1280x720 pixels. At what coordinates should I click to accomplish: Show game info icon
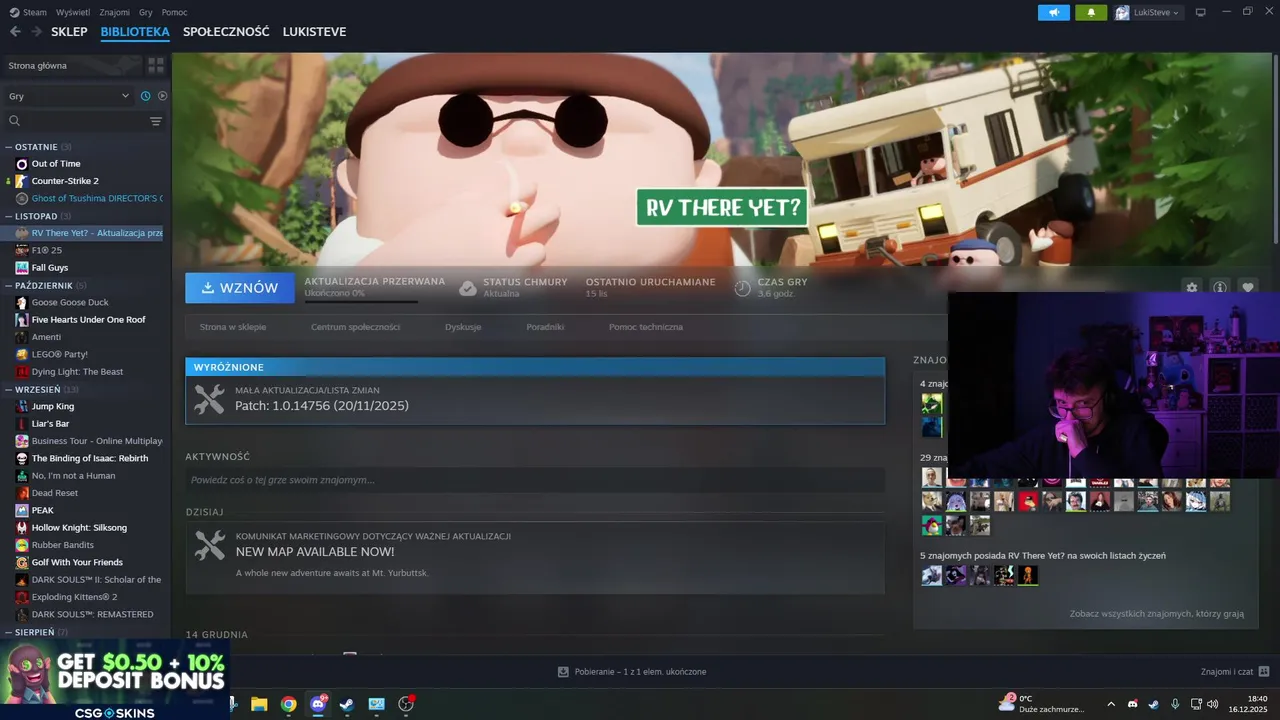1219,288
